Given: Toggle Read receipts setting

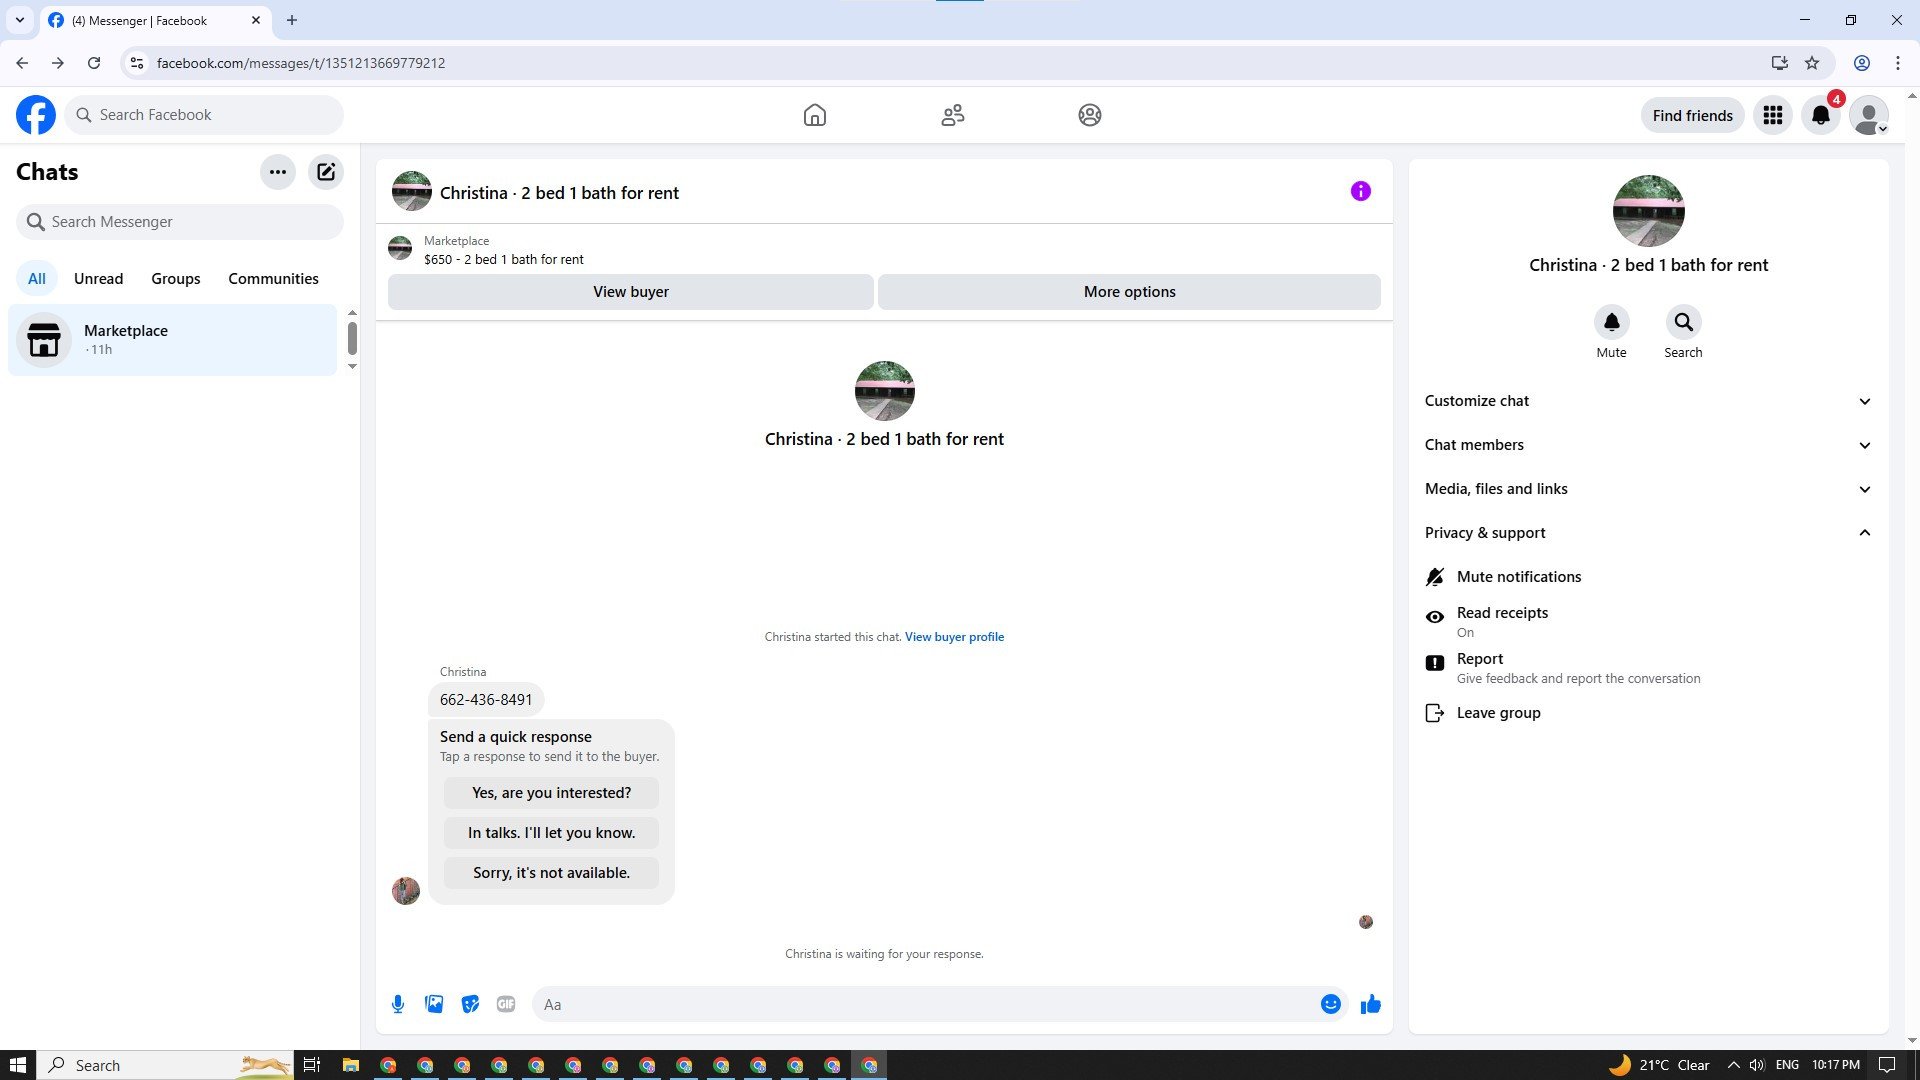Looking at the screenshot, I should coord(1501,620).
